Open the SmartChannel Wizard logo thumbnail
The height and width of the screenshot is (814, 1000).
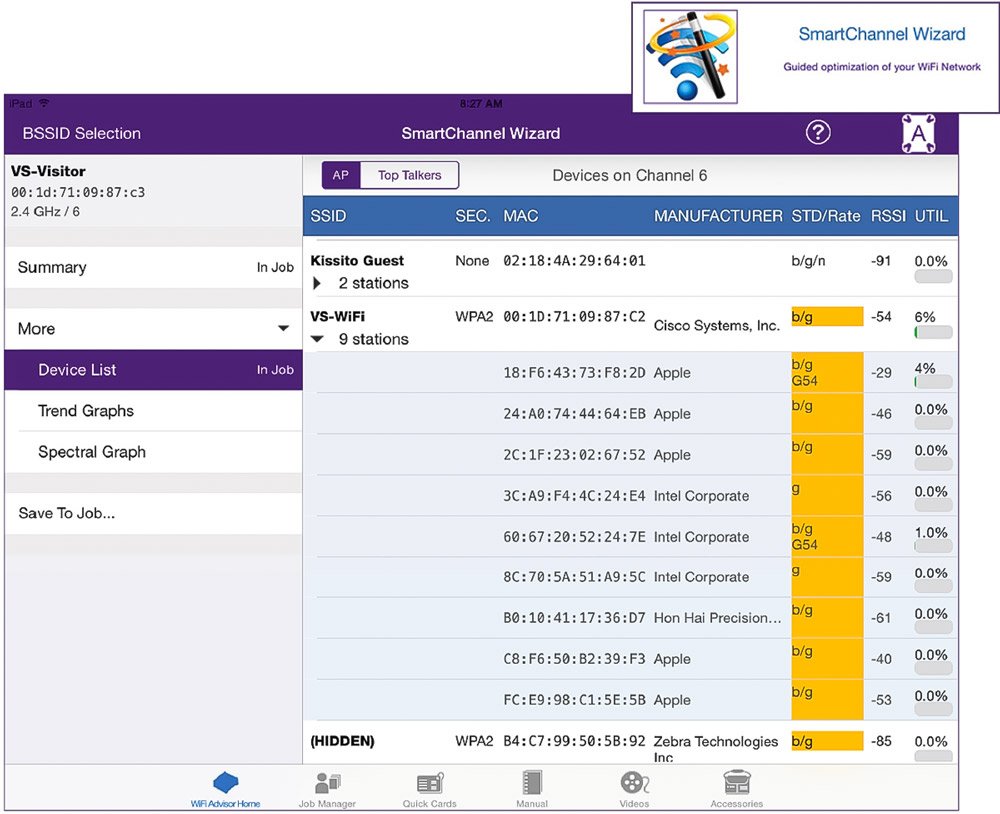[691, 57]
